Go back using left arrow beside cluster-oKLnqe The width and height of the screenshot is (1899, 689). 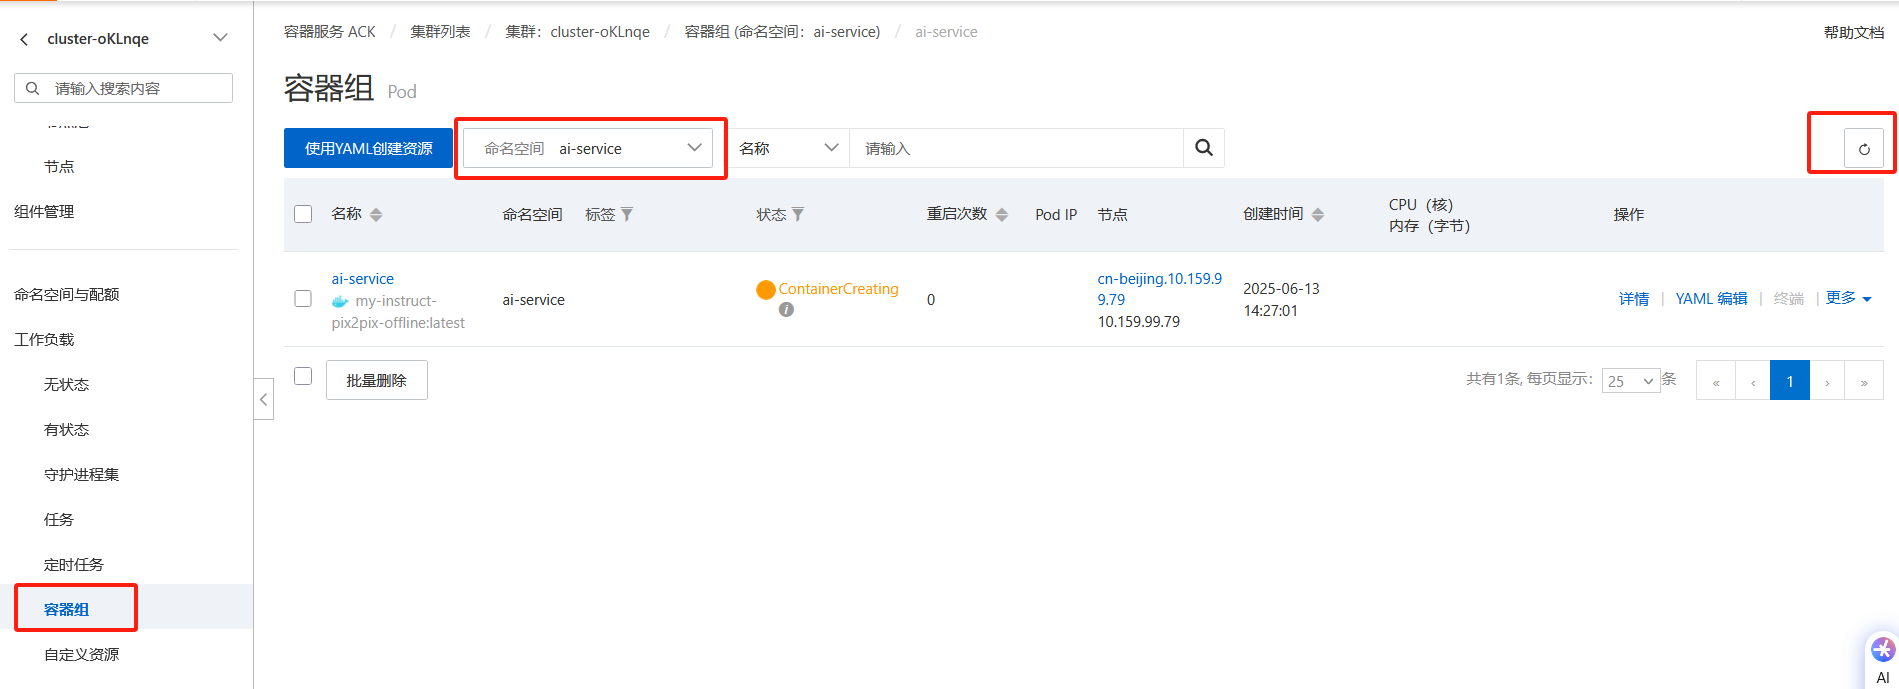pos(24,39)
